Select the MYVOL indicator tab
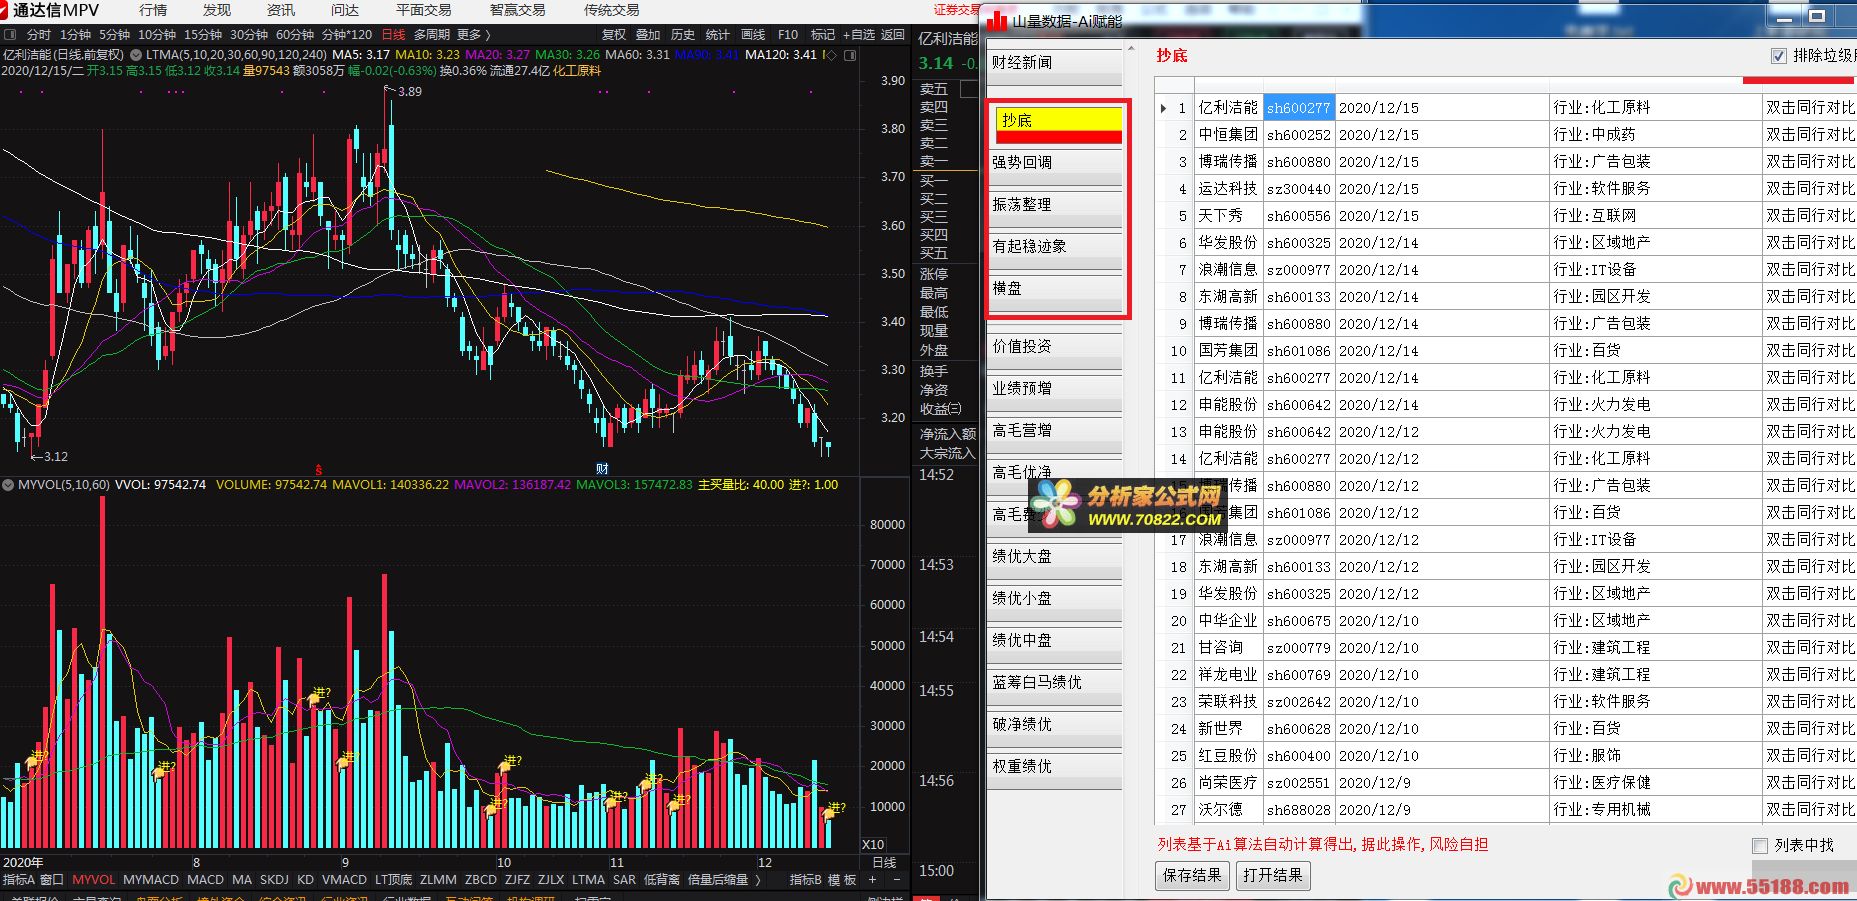 [x=94, y=880]
